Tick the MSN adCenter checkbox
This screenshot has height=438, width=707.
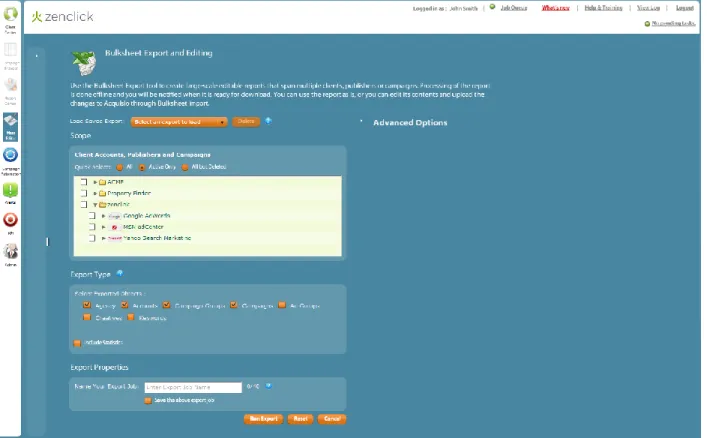click(92, 227)
